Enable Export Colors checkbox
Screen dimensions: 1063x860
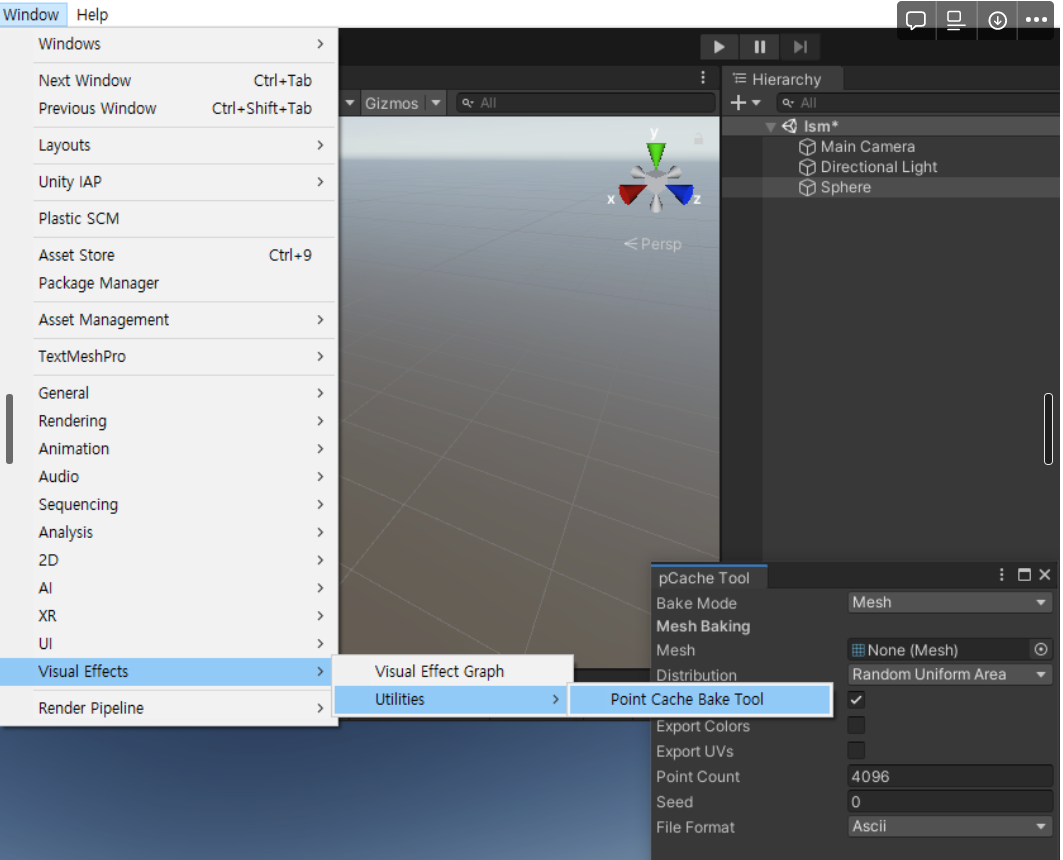(856, 725)
